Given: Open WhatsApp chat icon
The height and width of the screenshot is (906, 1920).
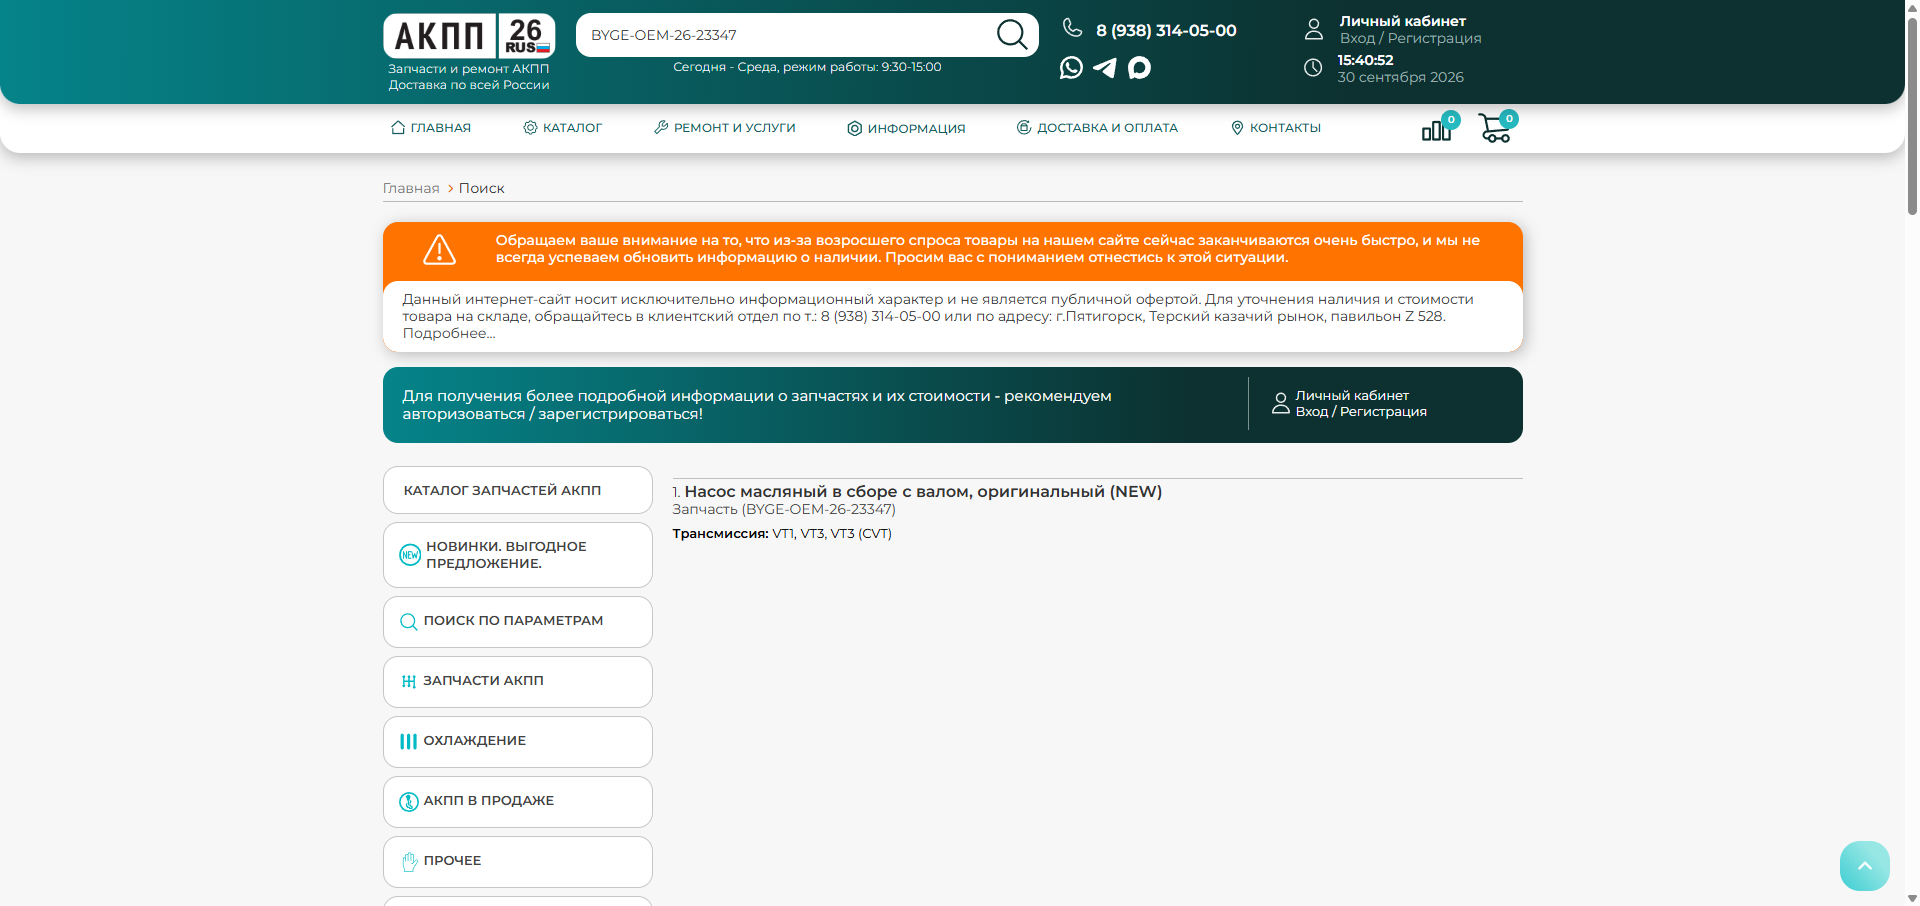Looking at the screenshot, I should coord(1071,68).
